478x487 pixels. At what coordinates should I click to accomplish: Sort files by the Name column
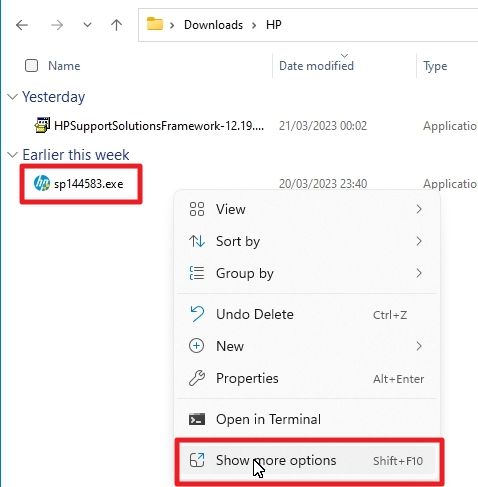64,66
